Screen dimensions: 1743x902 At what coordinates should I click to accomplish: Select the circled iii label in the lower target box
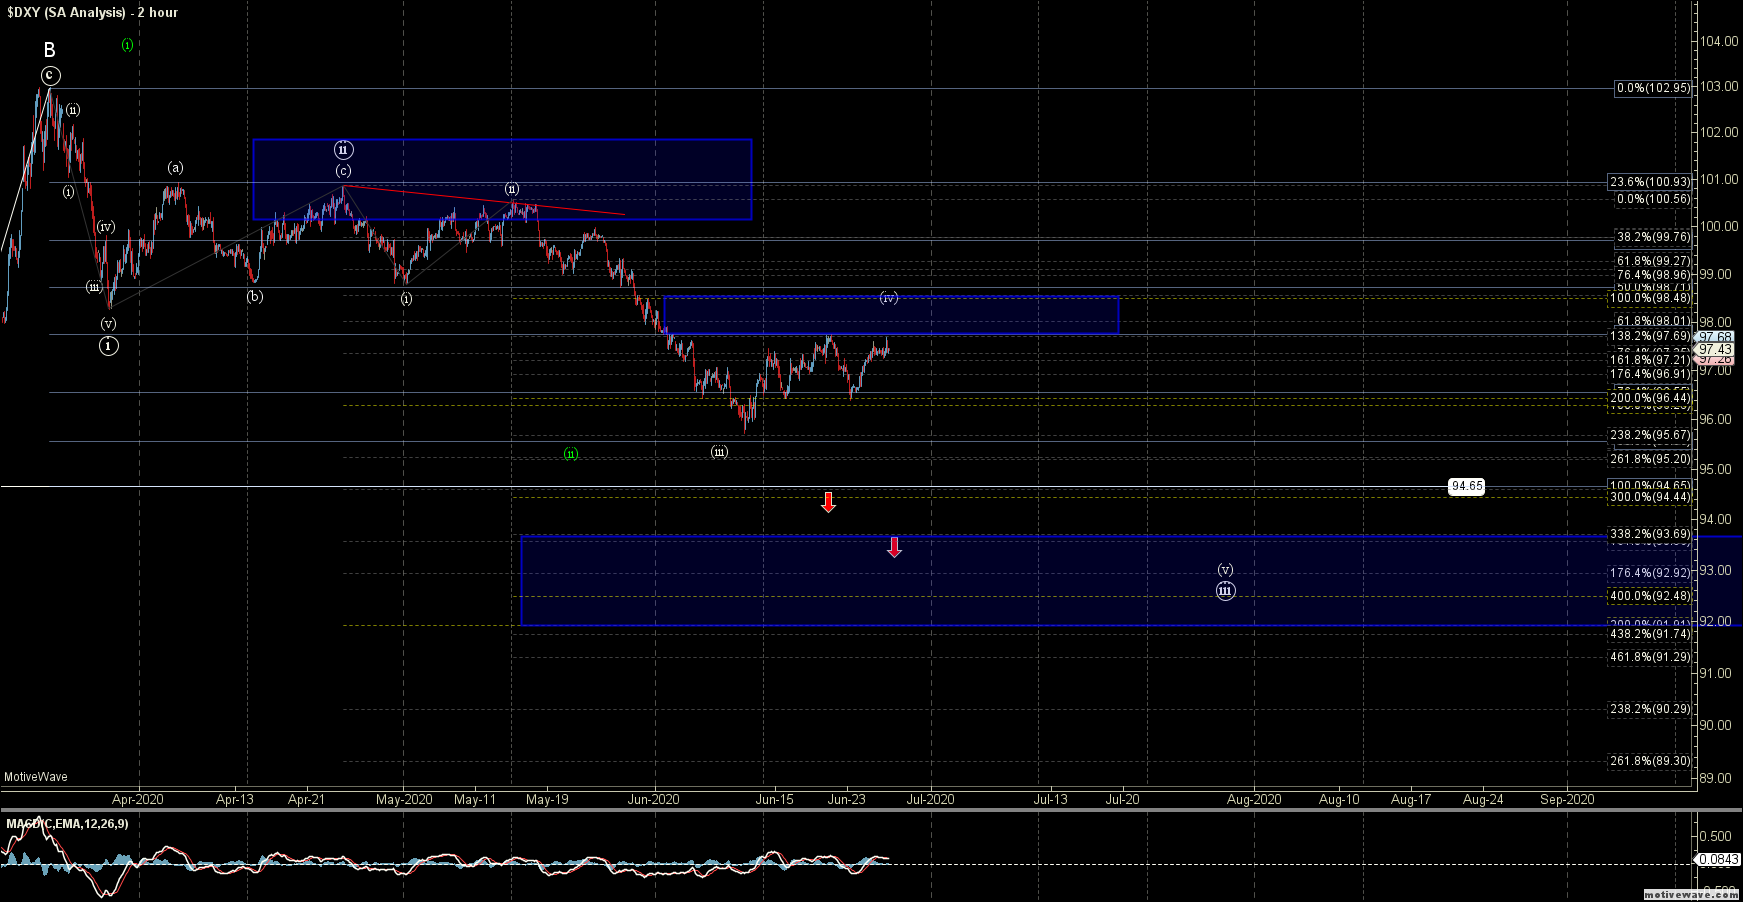tap(1225, 591)
